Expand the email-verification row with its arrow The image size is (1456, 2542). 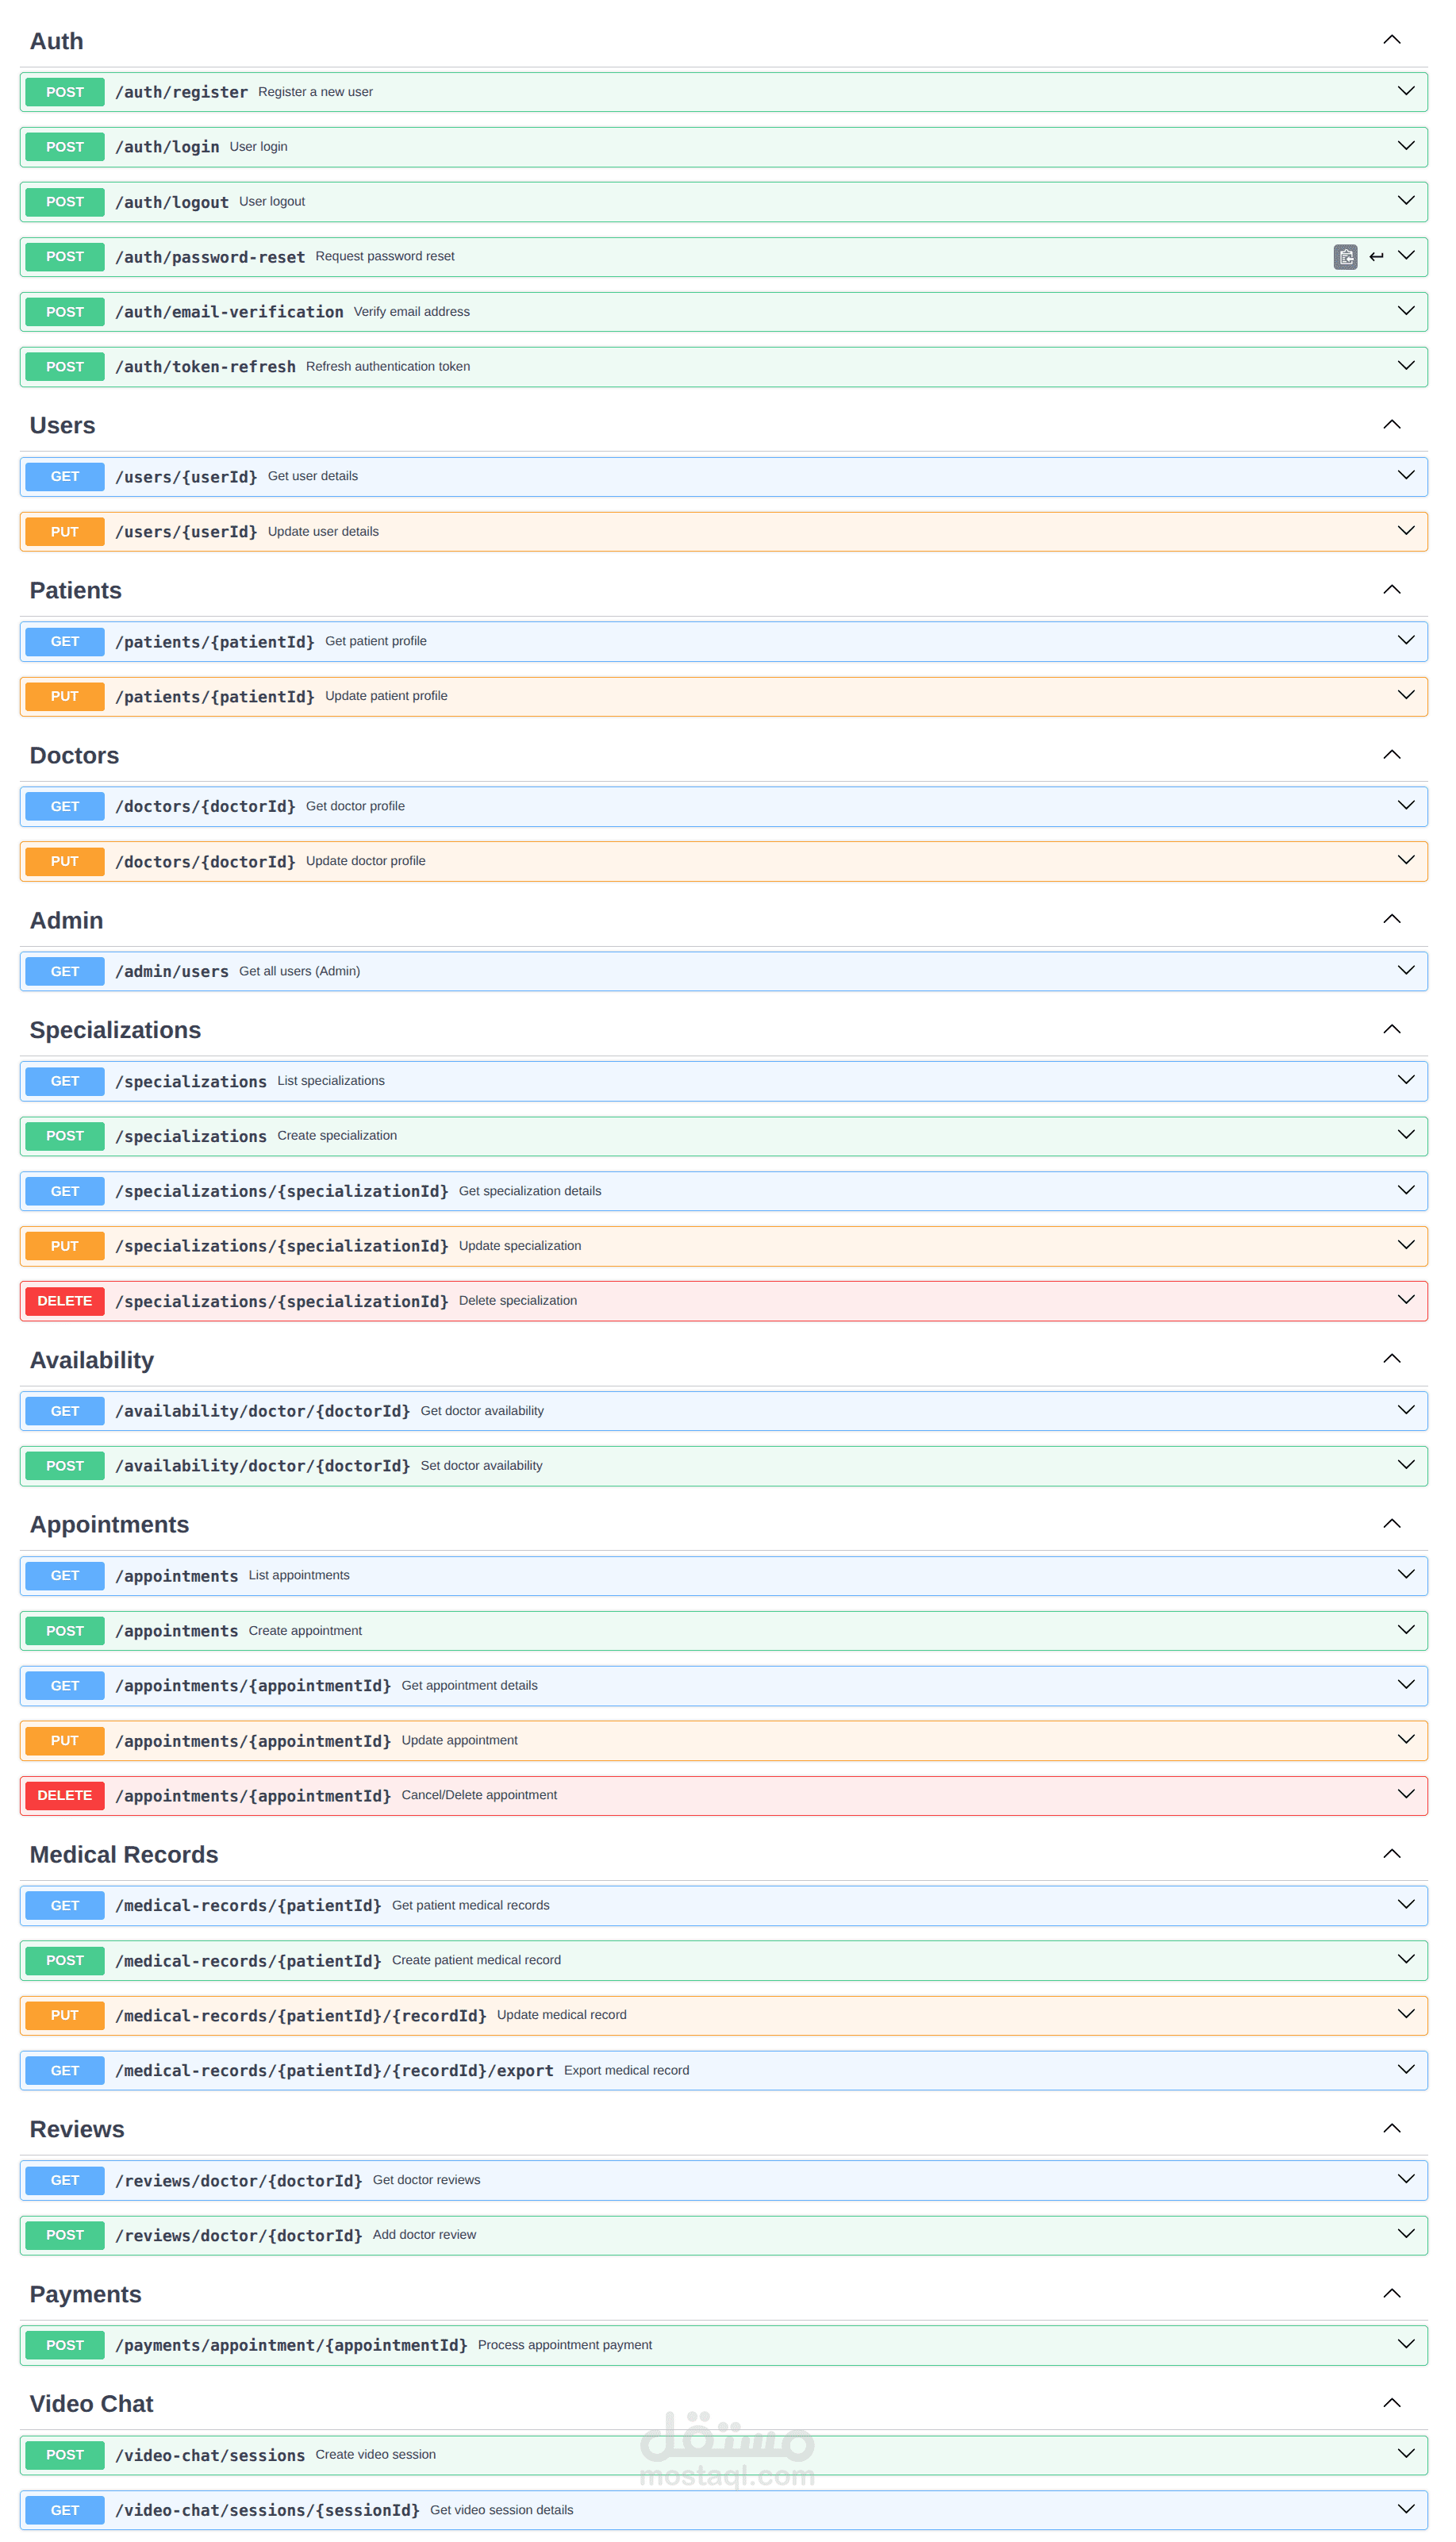pyautogui.click(x=1407, y=311)
